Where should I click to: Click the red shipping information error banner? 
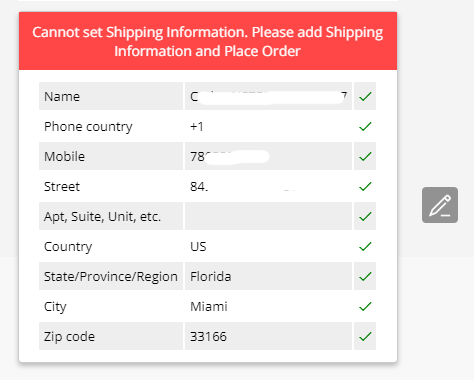point(208,41)
